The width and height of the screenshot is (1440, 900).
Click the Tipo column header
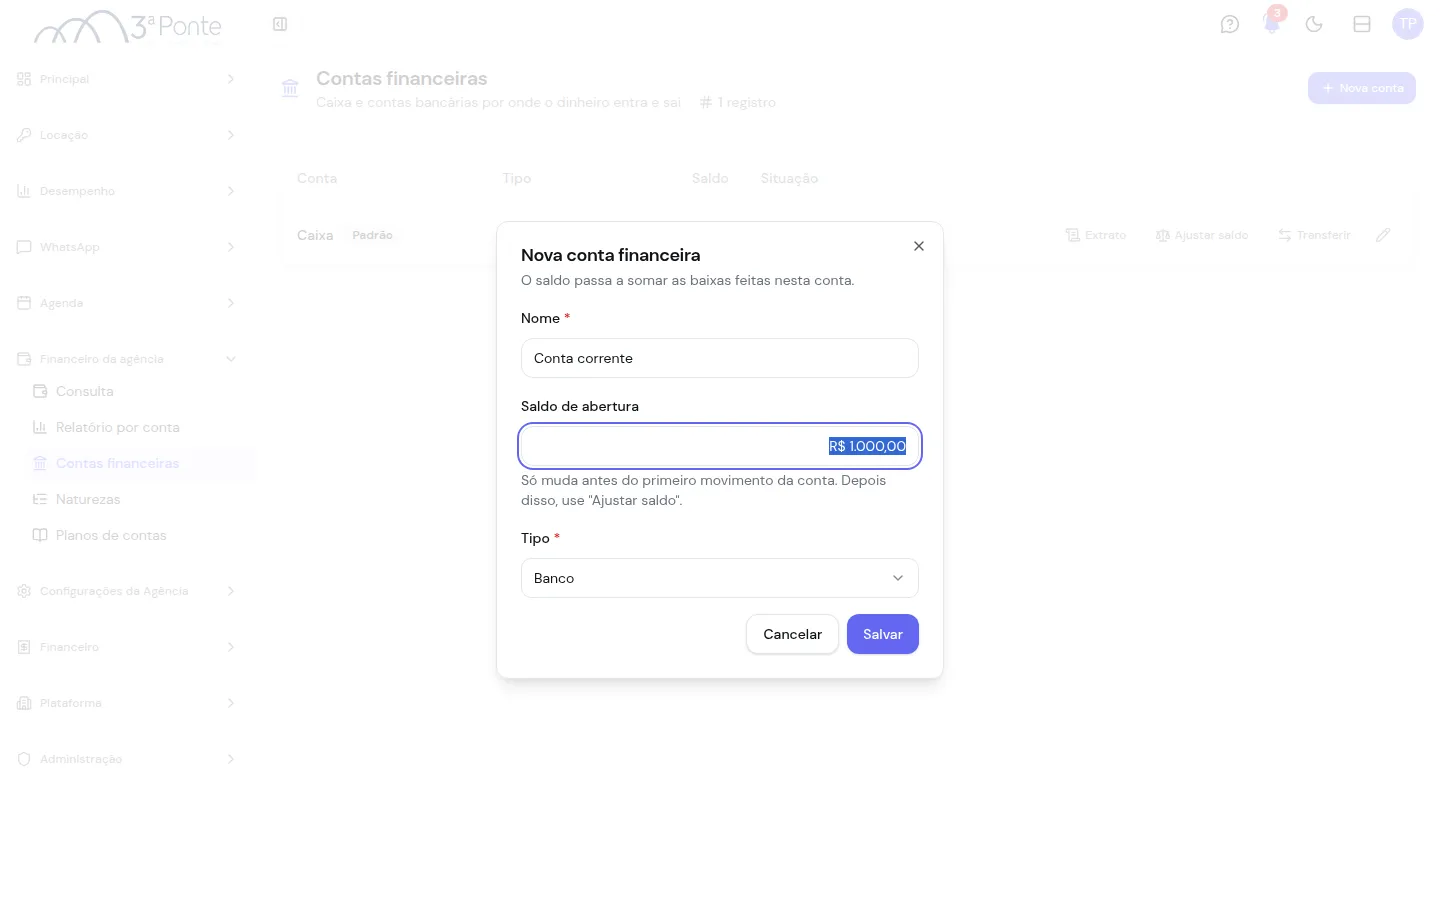coord(517,178)
